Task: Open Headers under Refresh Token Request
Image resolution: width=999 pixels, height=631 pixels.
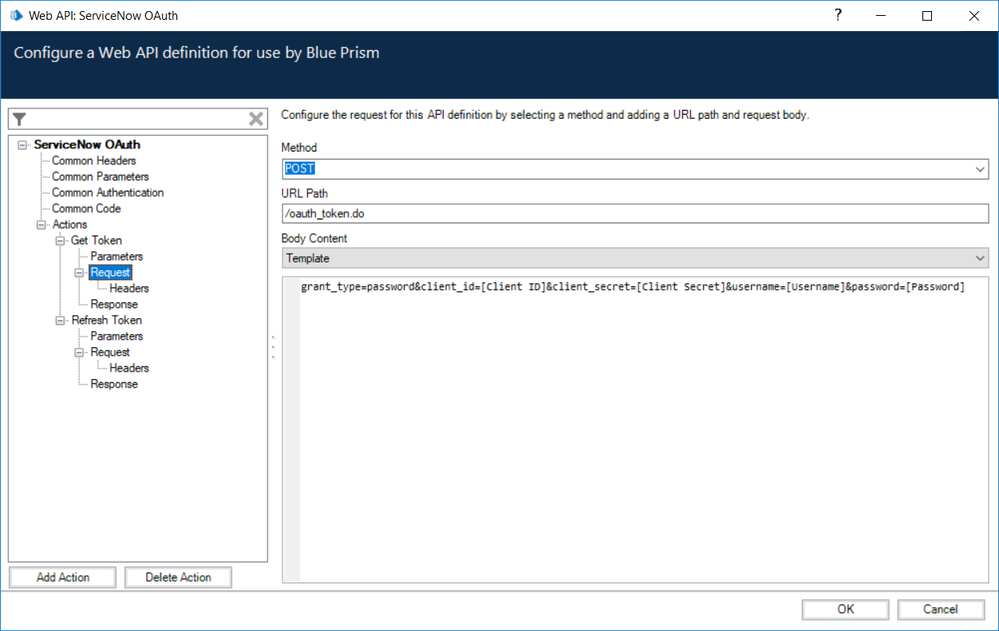Action: pos(129,368)
